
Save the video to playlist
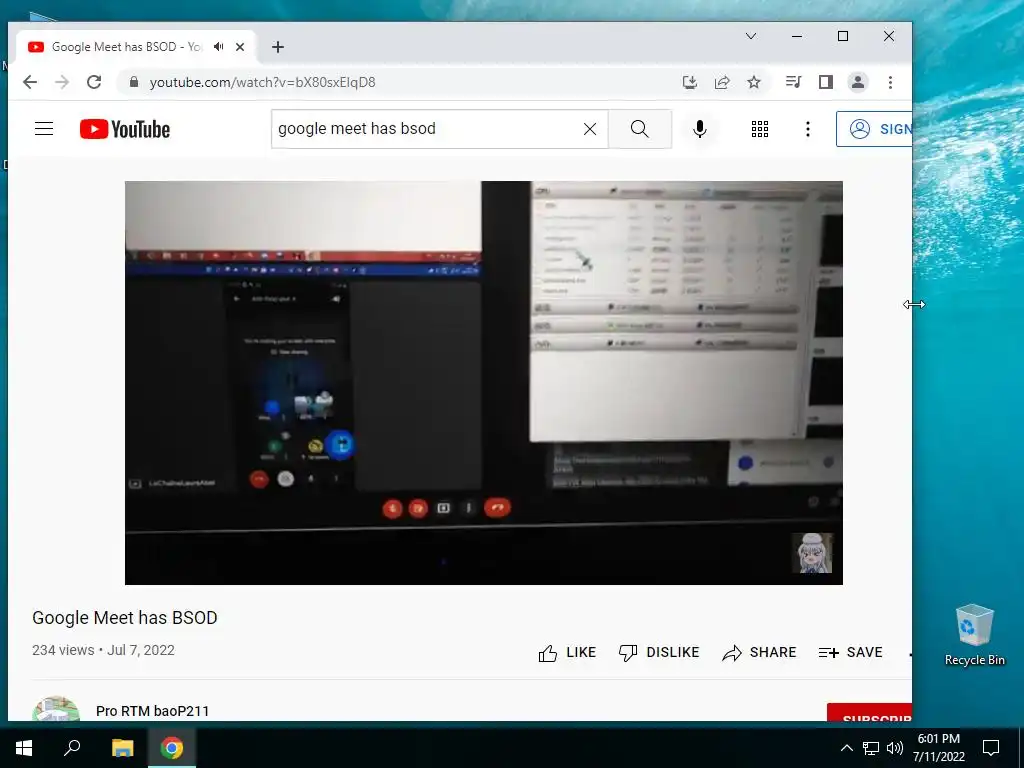(850, 652)
